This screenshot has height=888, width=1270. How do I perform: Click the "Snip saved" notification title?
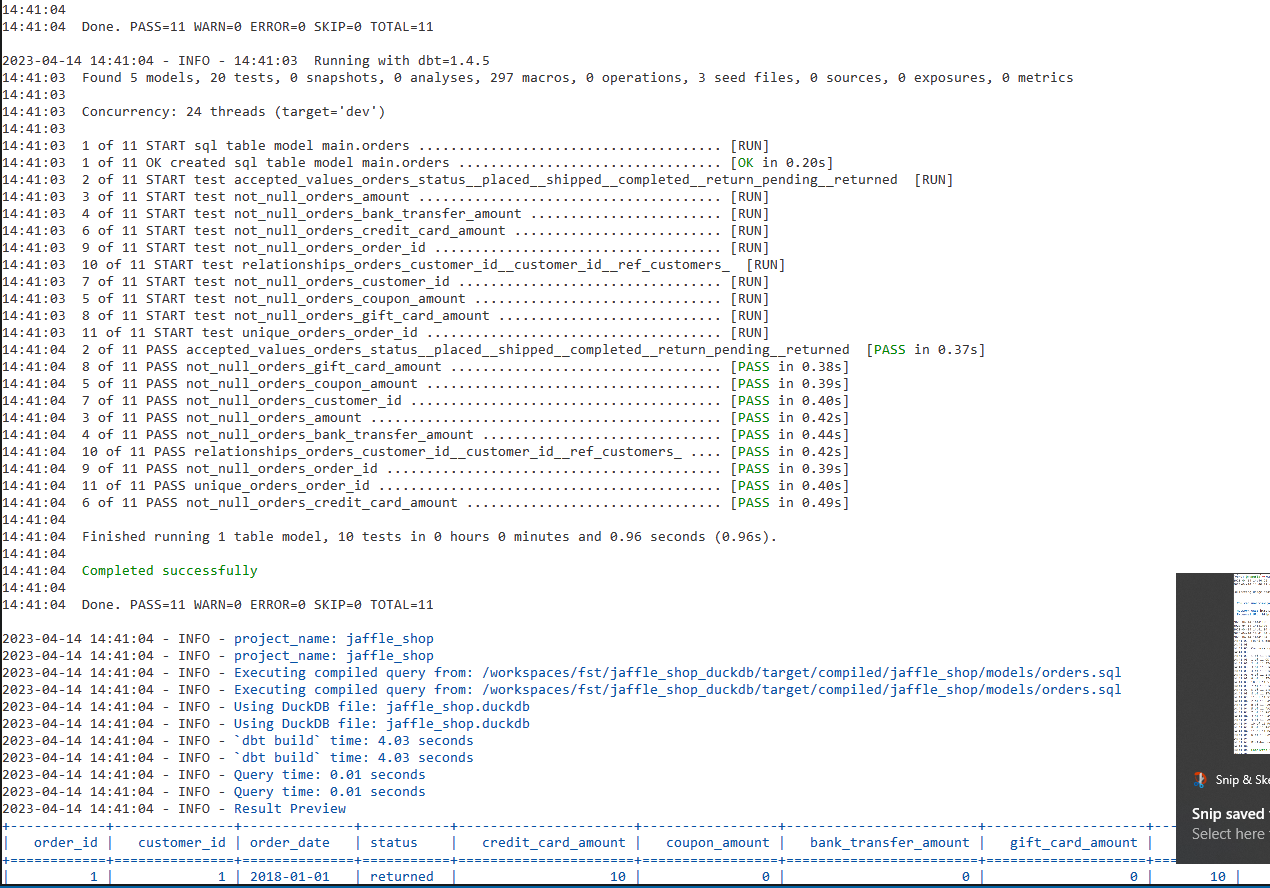click(x=1228, y=814)
